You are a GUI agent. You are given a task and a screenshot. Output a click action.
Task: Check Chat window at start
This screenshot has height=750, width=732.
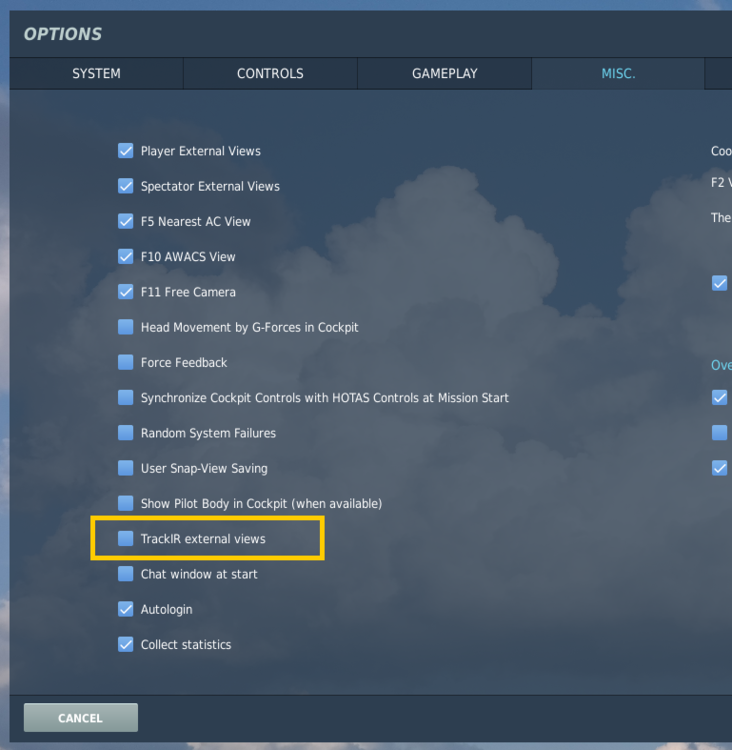coord(126,574)
